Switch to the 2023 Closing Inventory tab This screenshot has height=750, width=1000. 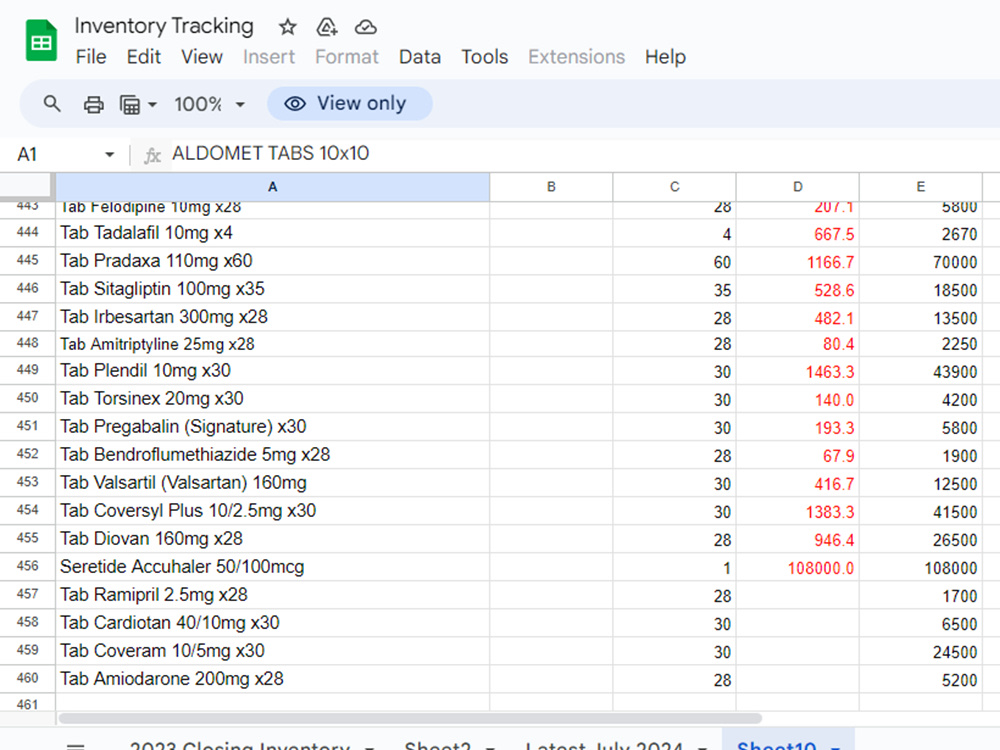tap(240, 745)
